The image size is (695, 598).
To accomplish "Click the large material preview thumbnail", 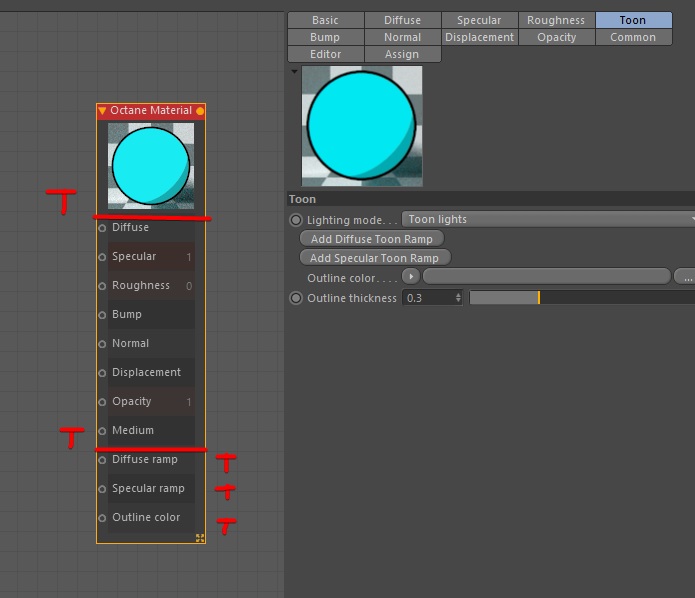I will pyautogui.click(x=362, y=126).
